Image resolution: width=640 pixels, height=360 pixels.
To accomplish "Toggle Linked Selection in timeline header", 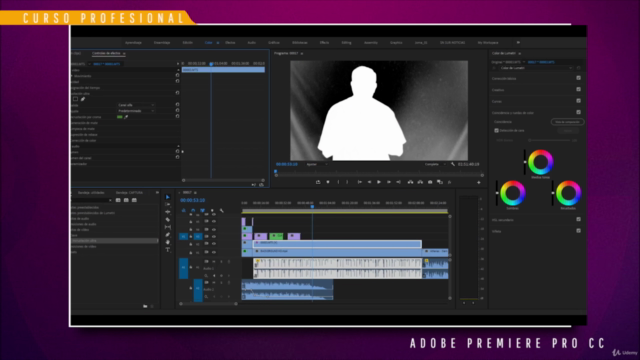I will pos(202,210).
